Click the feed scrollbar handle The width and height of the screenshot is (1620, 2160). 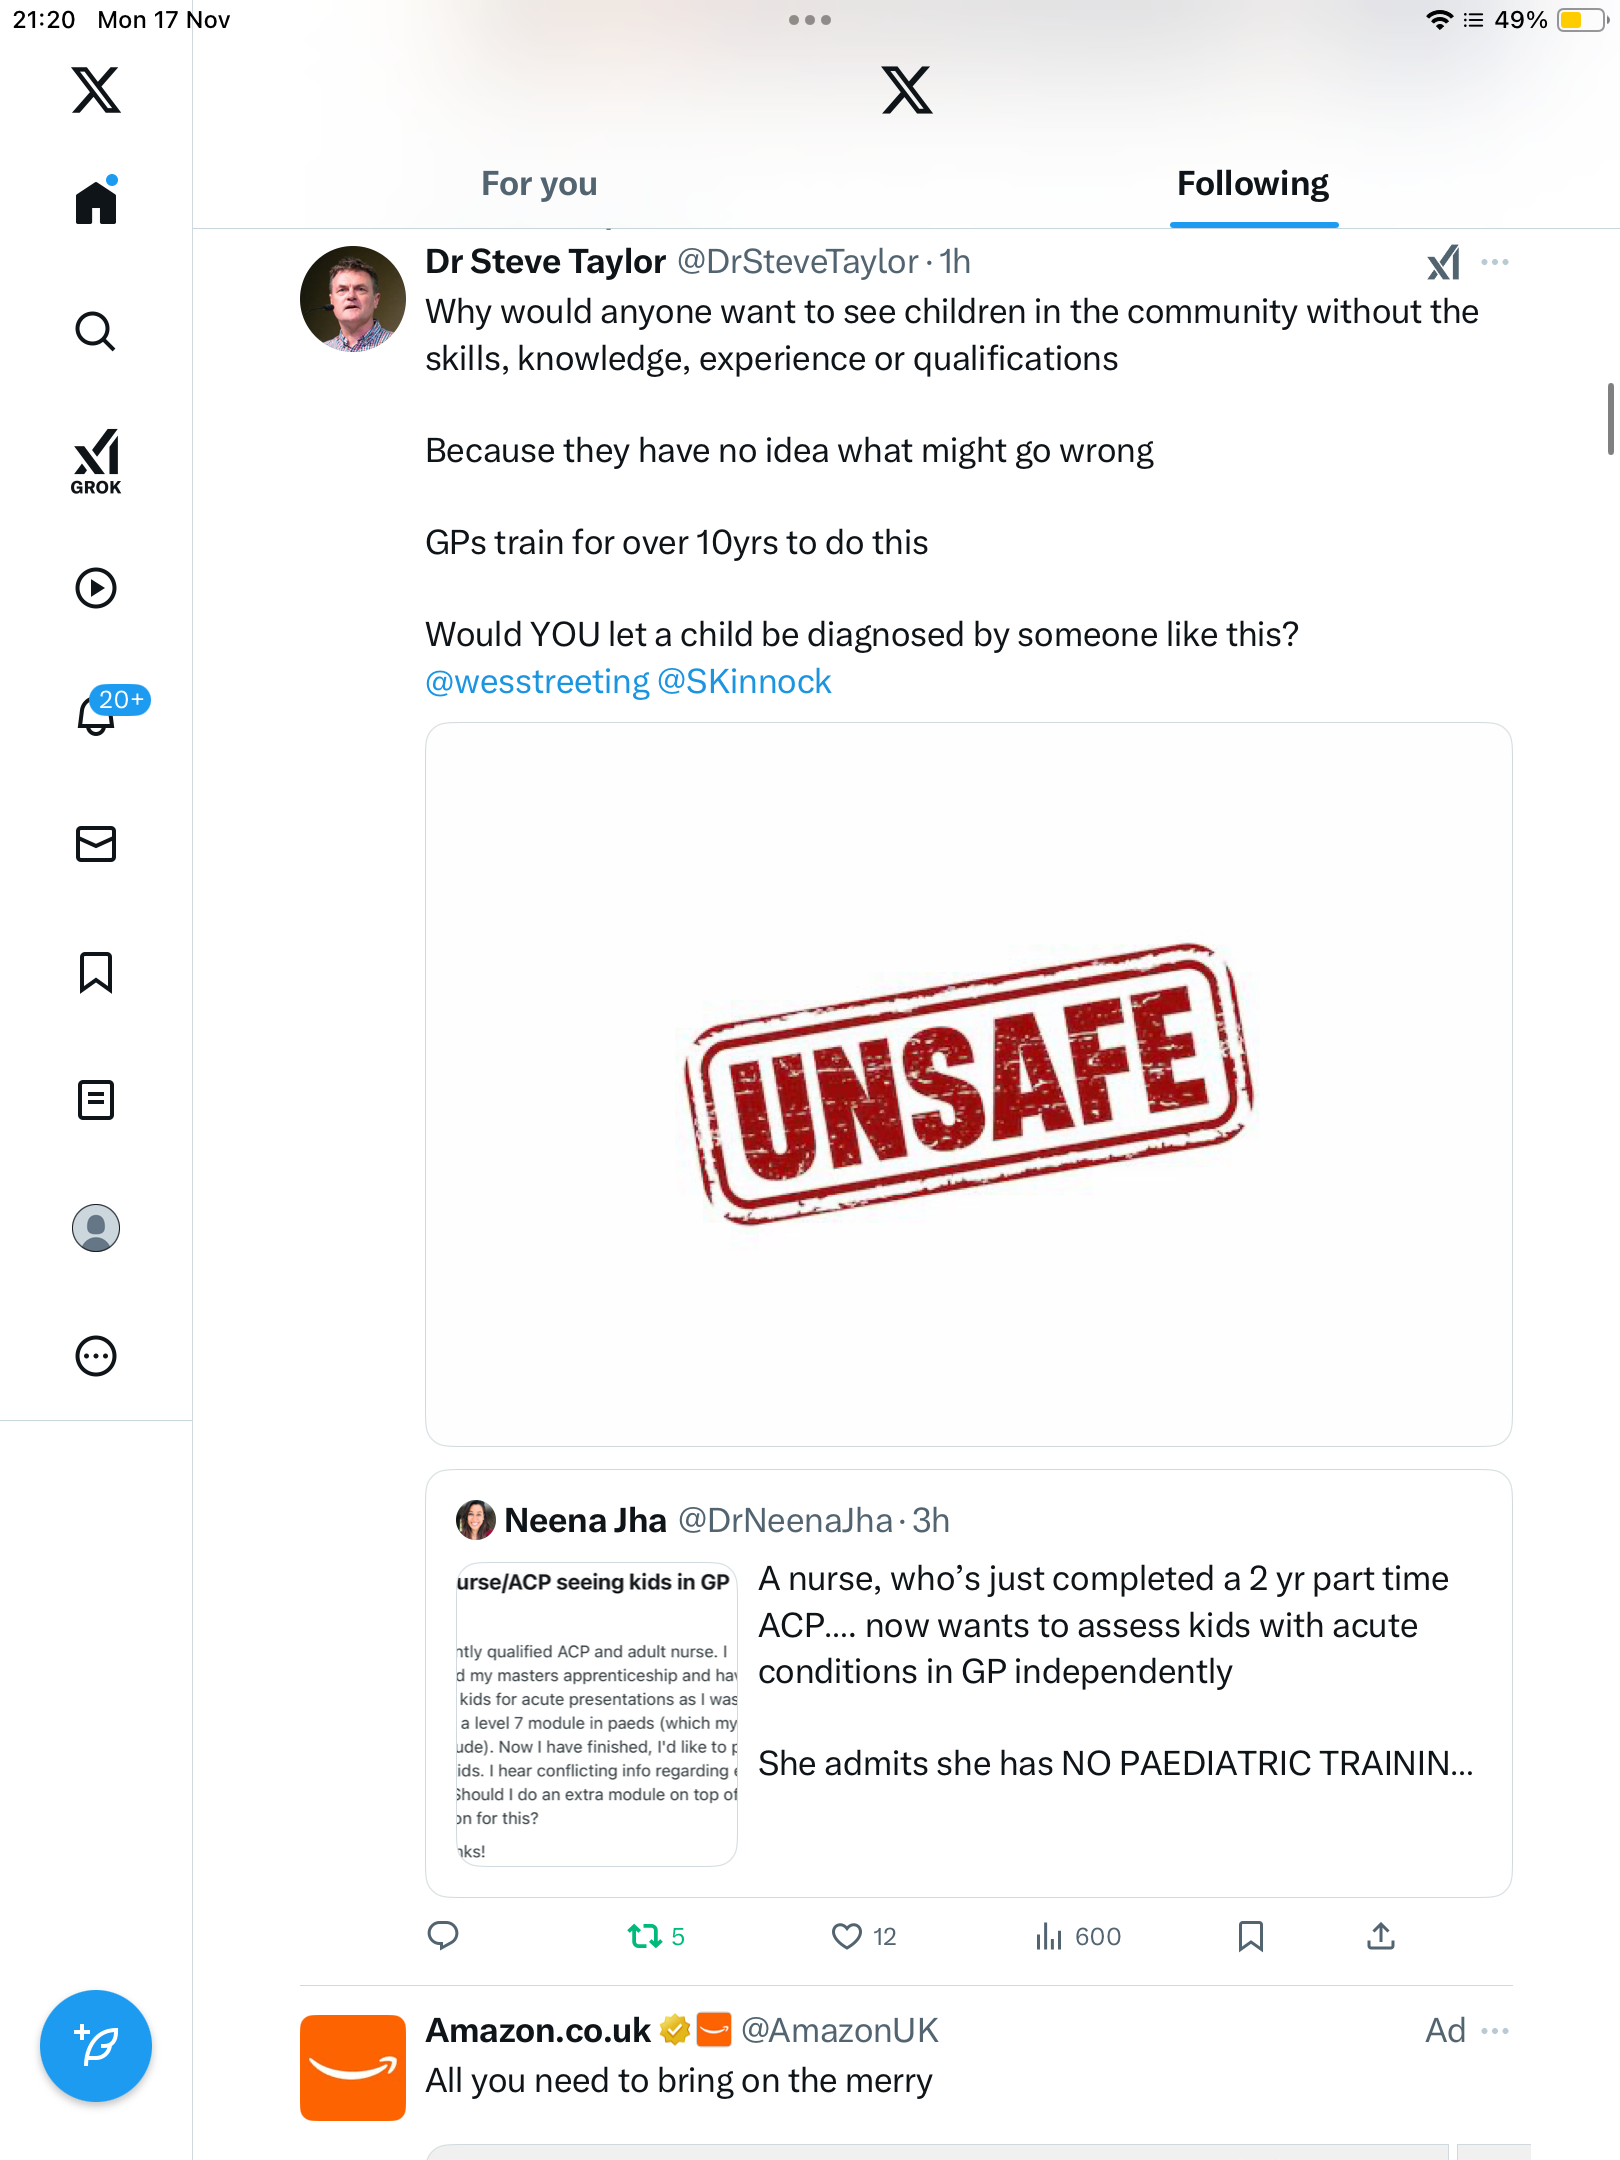[x=1610, y=418]
